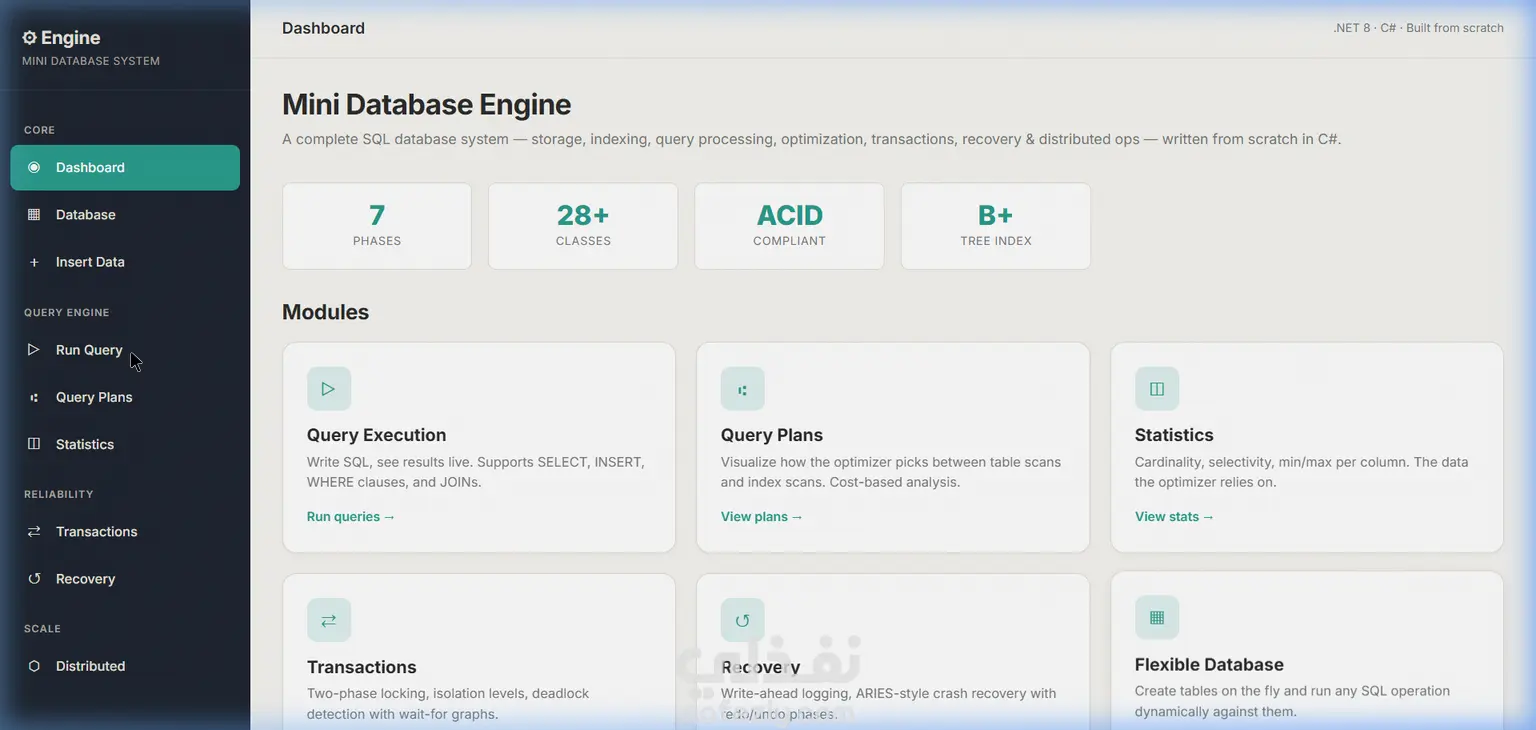This screenshot has height=730, width=1536.
Task: Click the Dashboard radio-dot icon in sidebar
Action: tap(34, 167)
